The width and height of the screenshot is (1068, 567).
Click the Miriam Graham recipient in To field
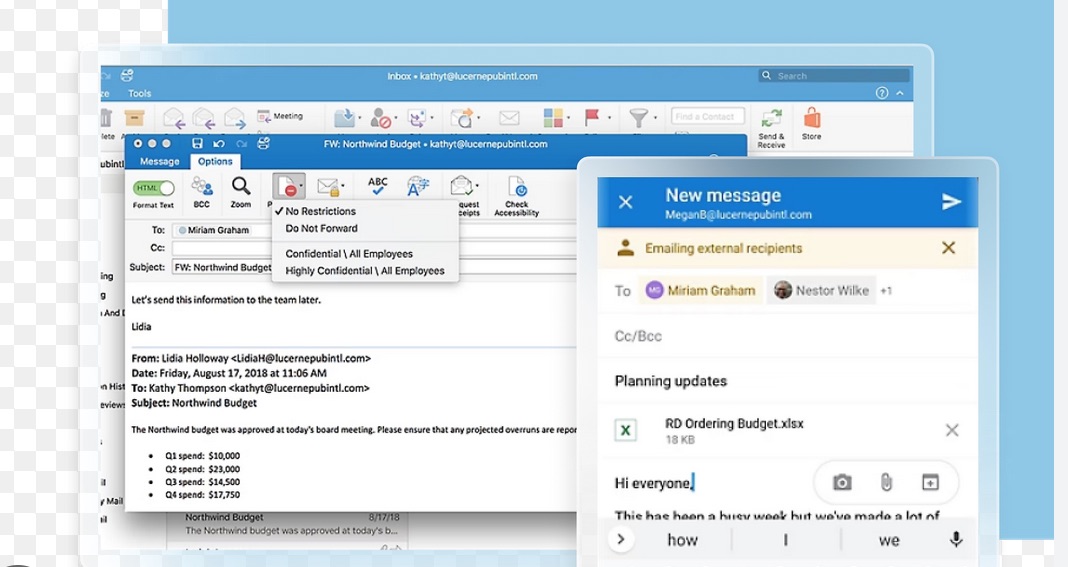[x=215, y=230]
